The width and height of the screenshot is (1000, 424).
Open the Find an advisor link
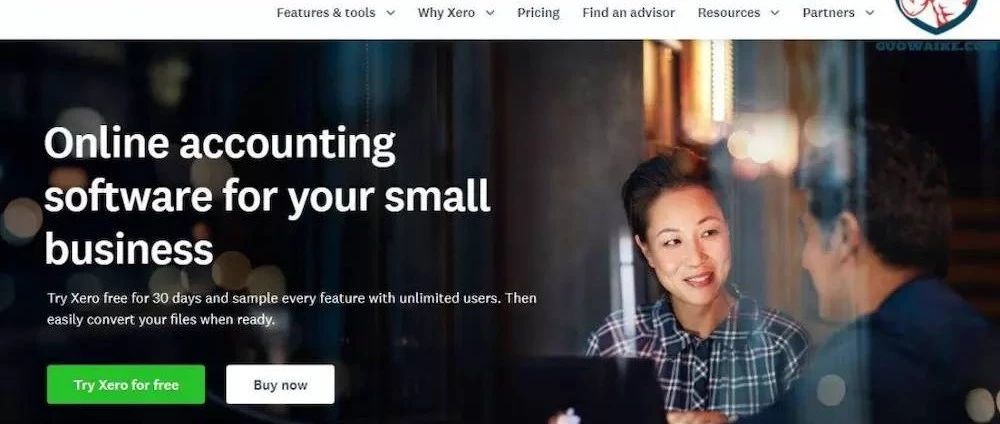[628, 13]
